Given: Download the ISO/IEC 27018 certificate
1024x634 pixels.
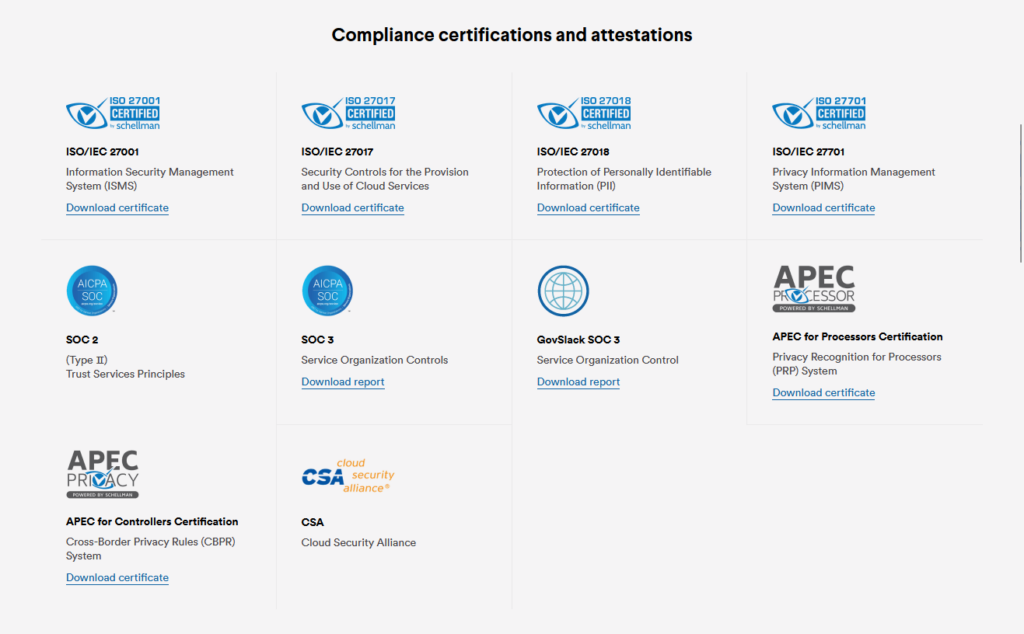Looking at the screenshot, I should (588, 208).
